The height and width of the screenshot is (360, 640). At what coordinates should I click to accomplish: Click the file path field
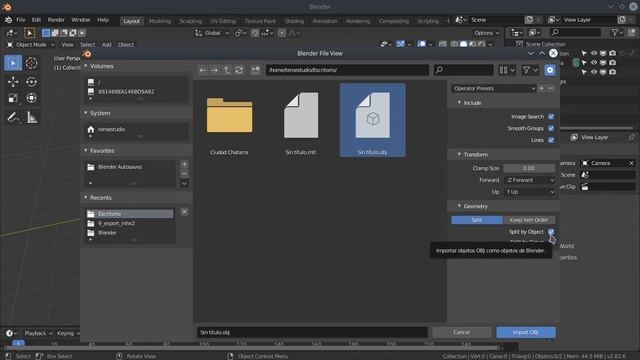[x=347, y=70]
